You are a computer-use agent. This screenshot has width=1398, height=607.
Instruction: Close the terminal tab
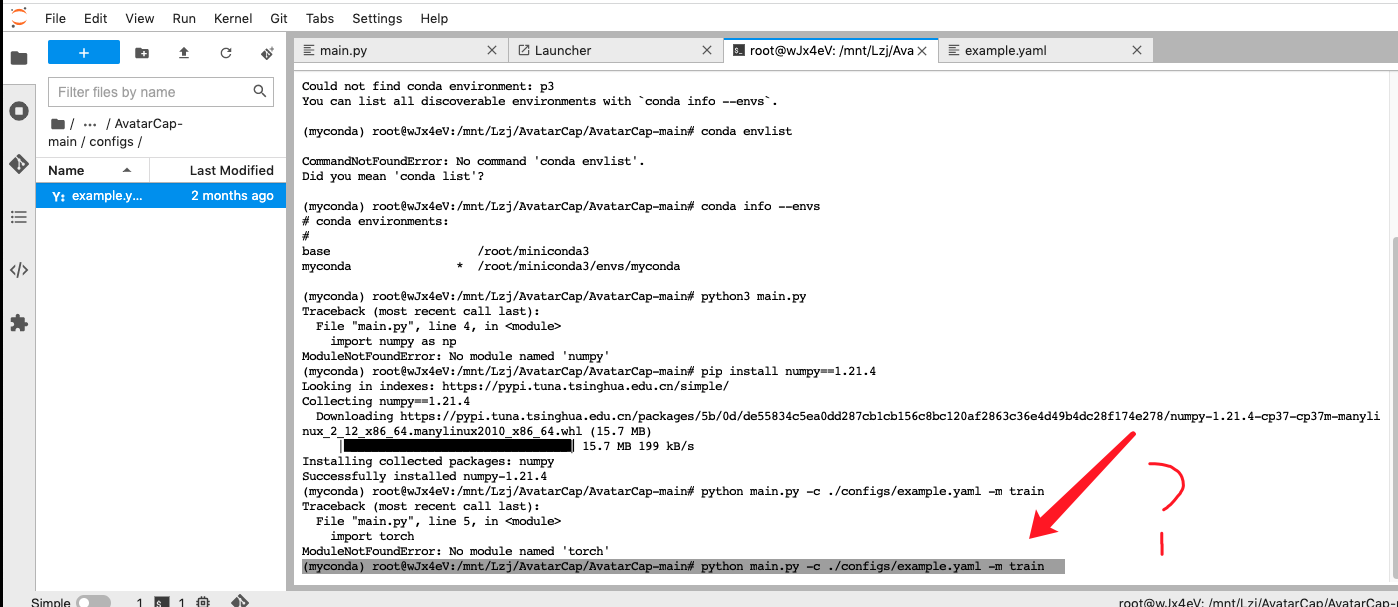point(922,50)
